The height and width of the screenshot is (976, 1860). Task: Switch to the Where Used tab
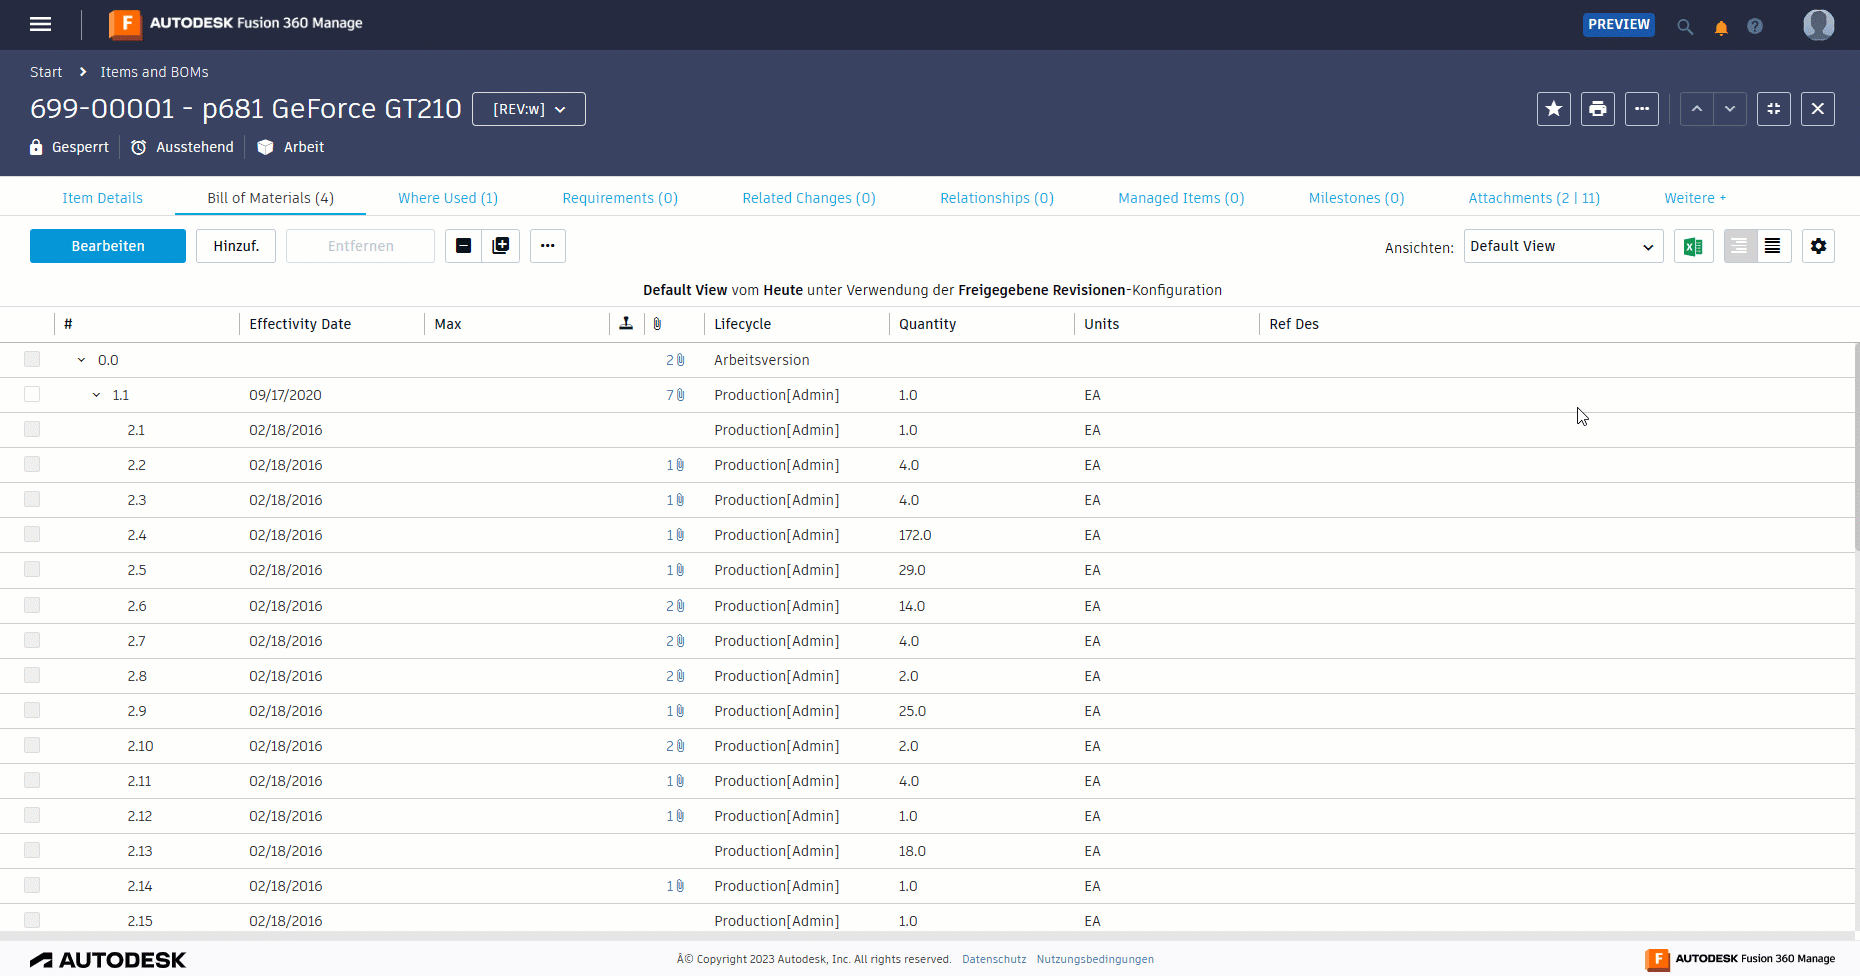pyautogui.click(x=447, y=198)
